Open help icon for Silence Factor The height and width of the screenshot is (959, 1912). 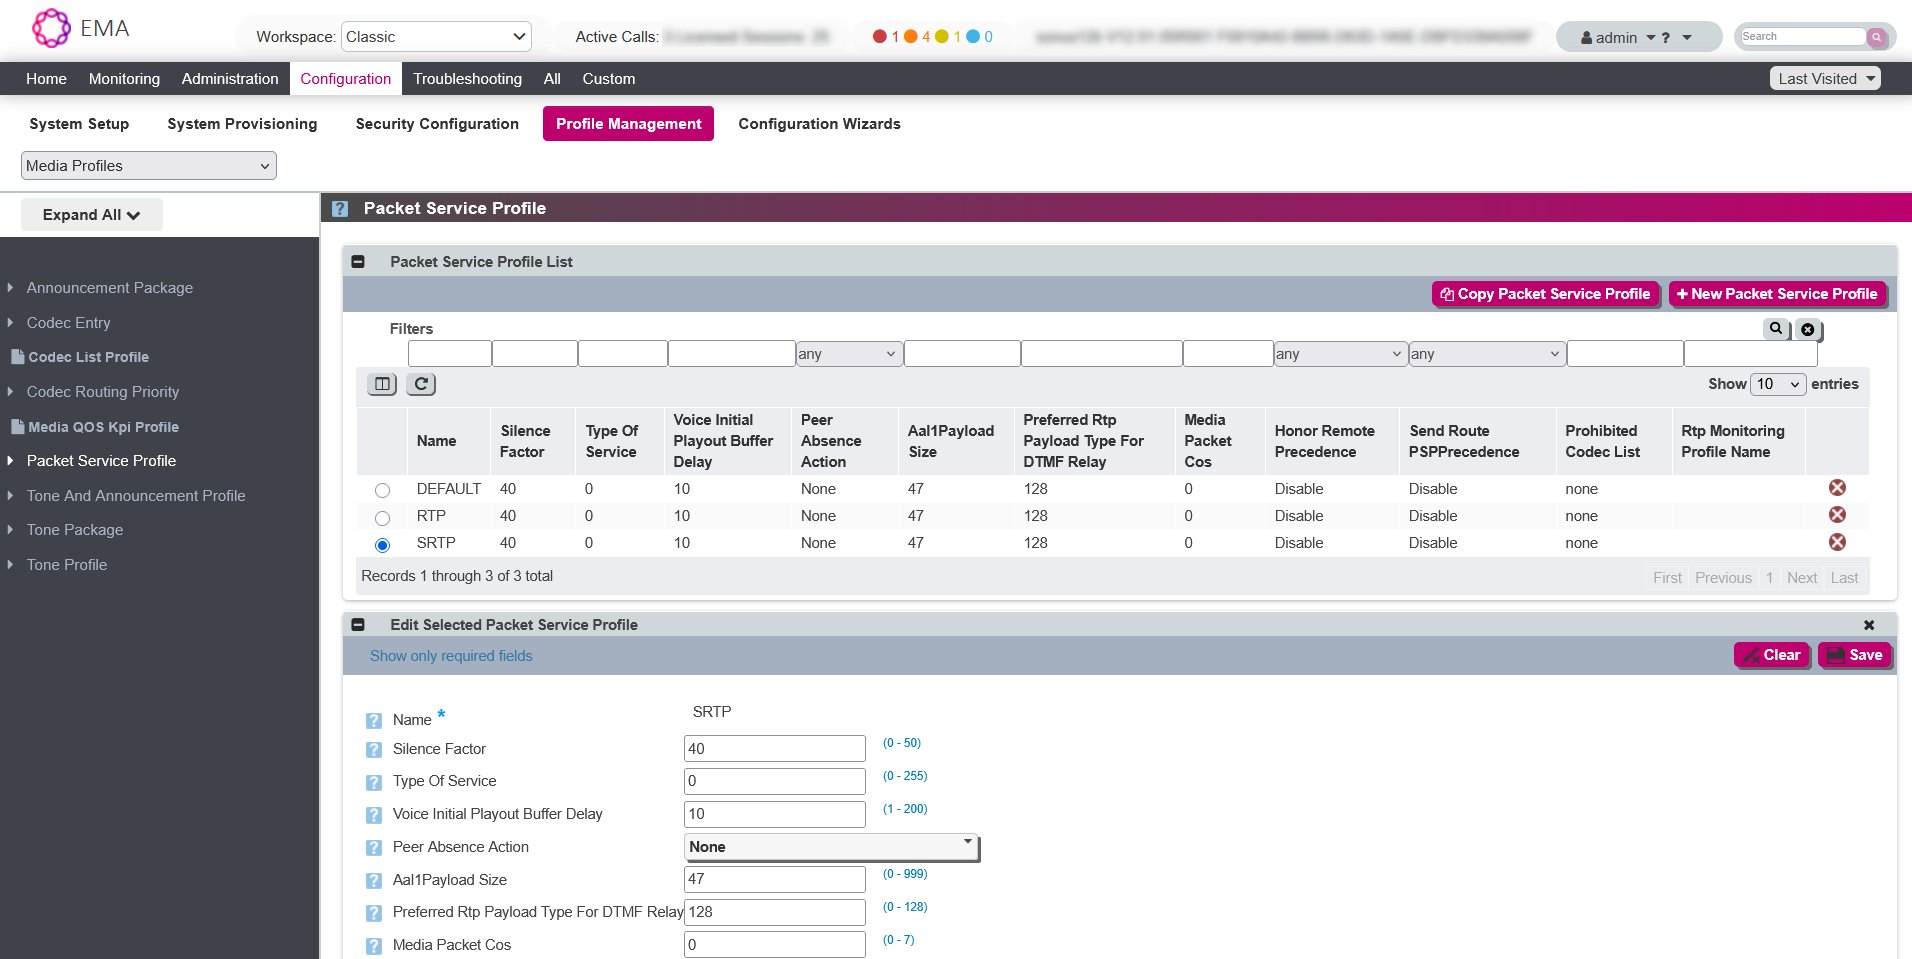pos(374,750)
